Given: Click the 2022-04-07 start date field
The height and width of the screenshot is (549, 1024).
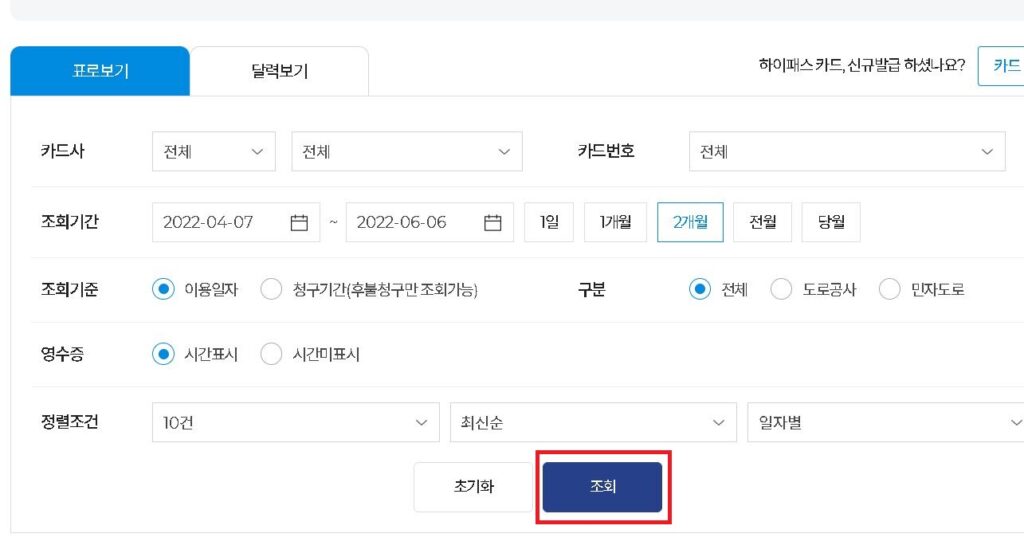Looking at the screenshot, I should [236, 222].
